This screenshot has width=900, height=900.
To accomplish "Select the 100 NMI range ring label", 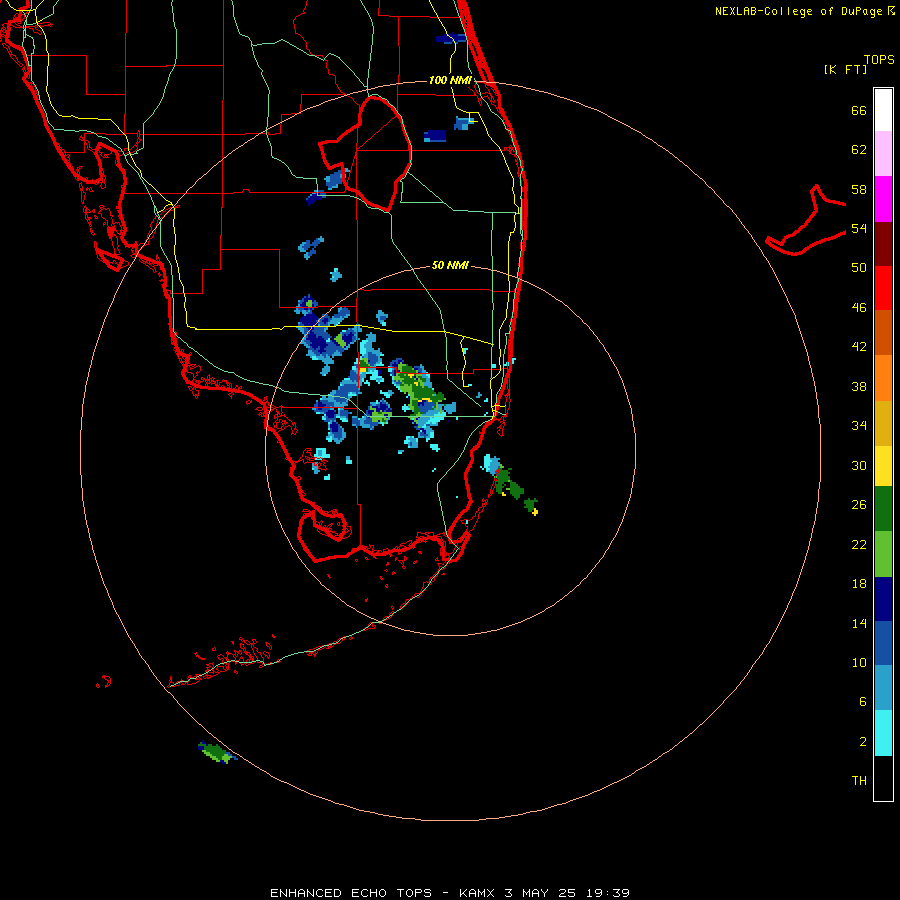I will 450,80.
